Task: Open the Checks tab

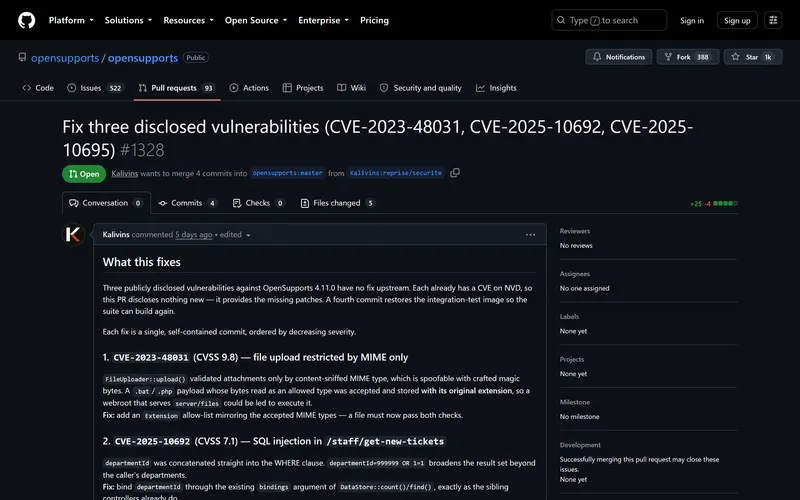Action: pos(258,203)
